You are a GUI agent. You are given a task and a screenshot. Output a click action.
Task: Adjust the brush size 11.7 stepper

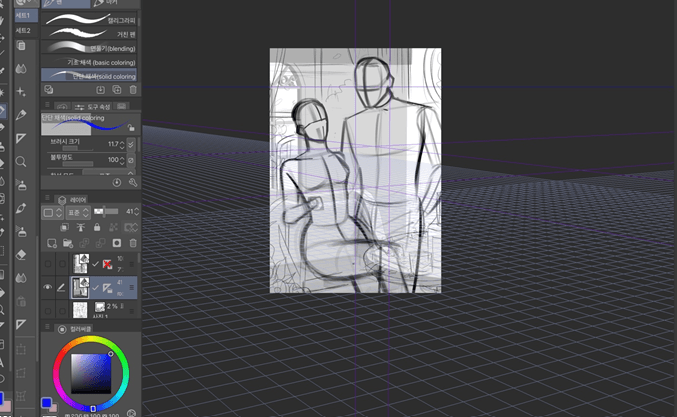click(122, 145)
